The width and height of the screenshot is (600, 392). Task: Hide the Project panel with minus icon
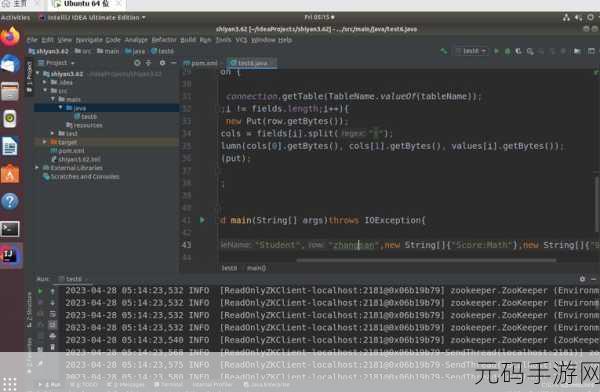point(173,63)
